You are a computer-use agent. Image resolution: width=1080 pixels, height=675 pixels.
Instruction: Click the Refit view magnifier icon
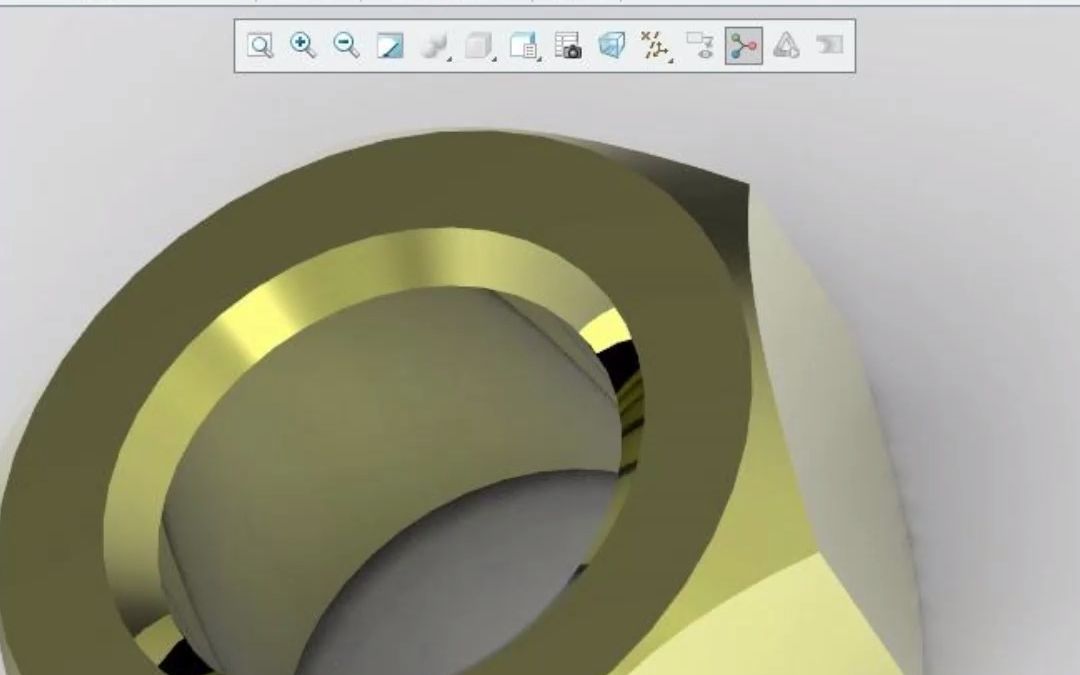pos(260,46)
